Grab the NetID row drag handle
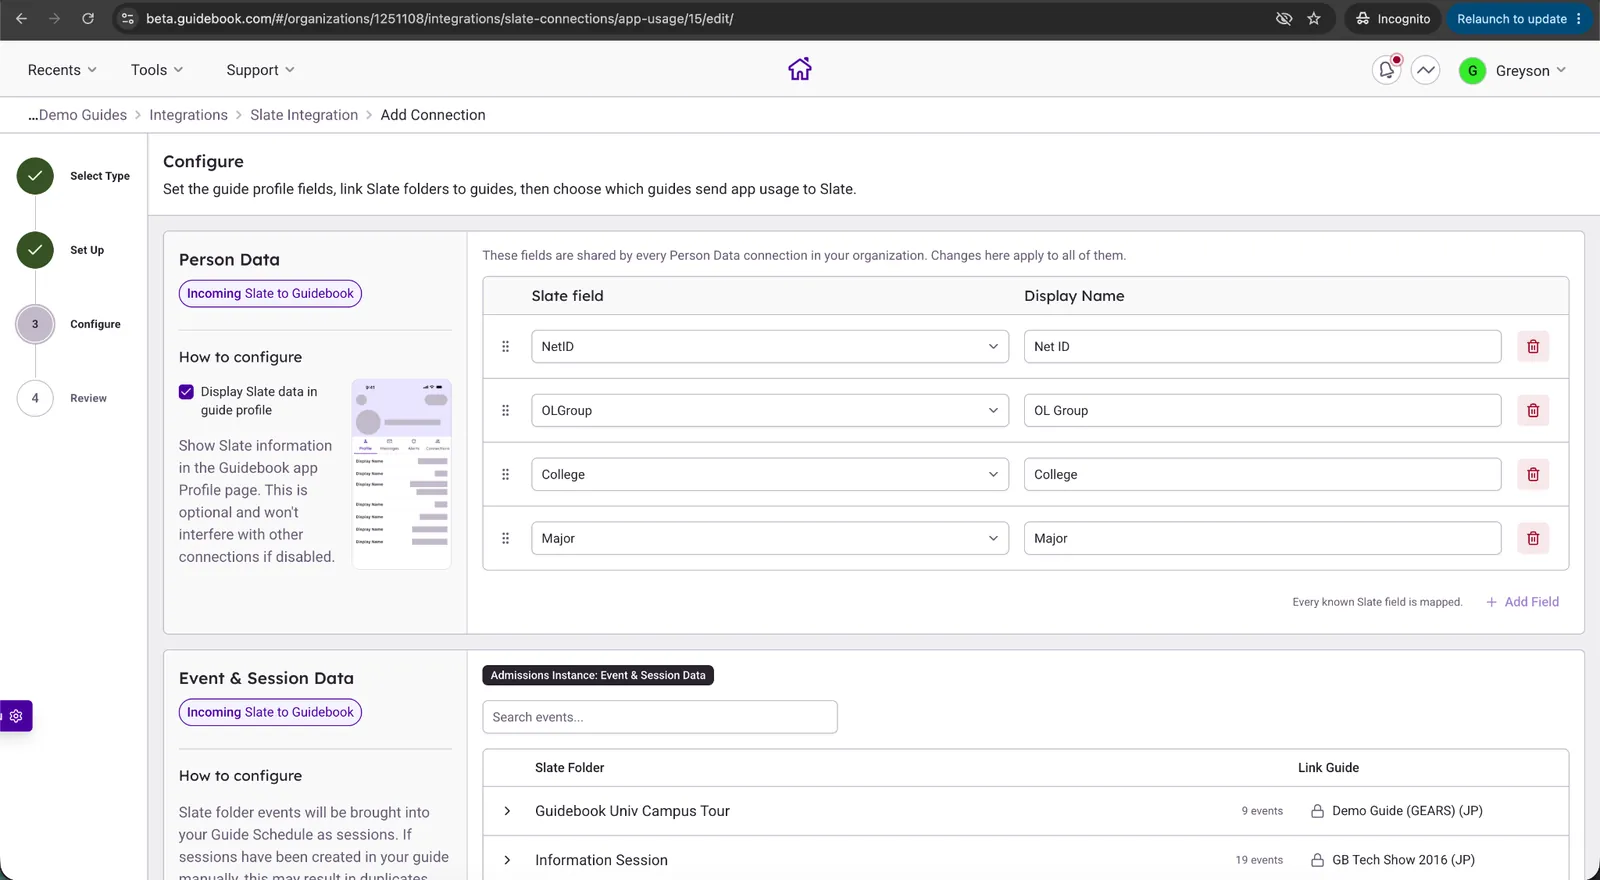The height and width of the screenshot is (880, 1600). click(505, 346)
